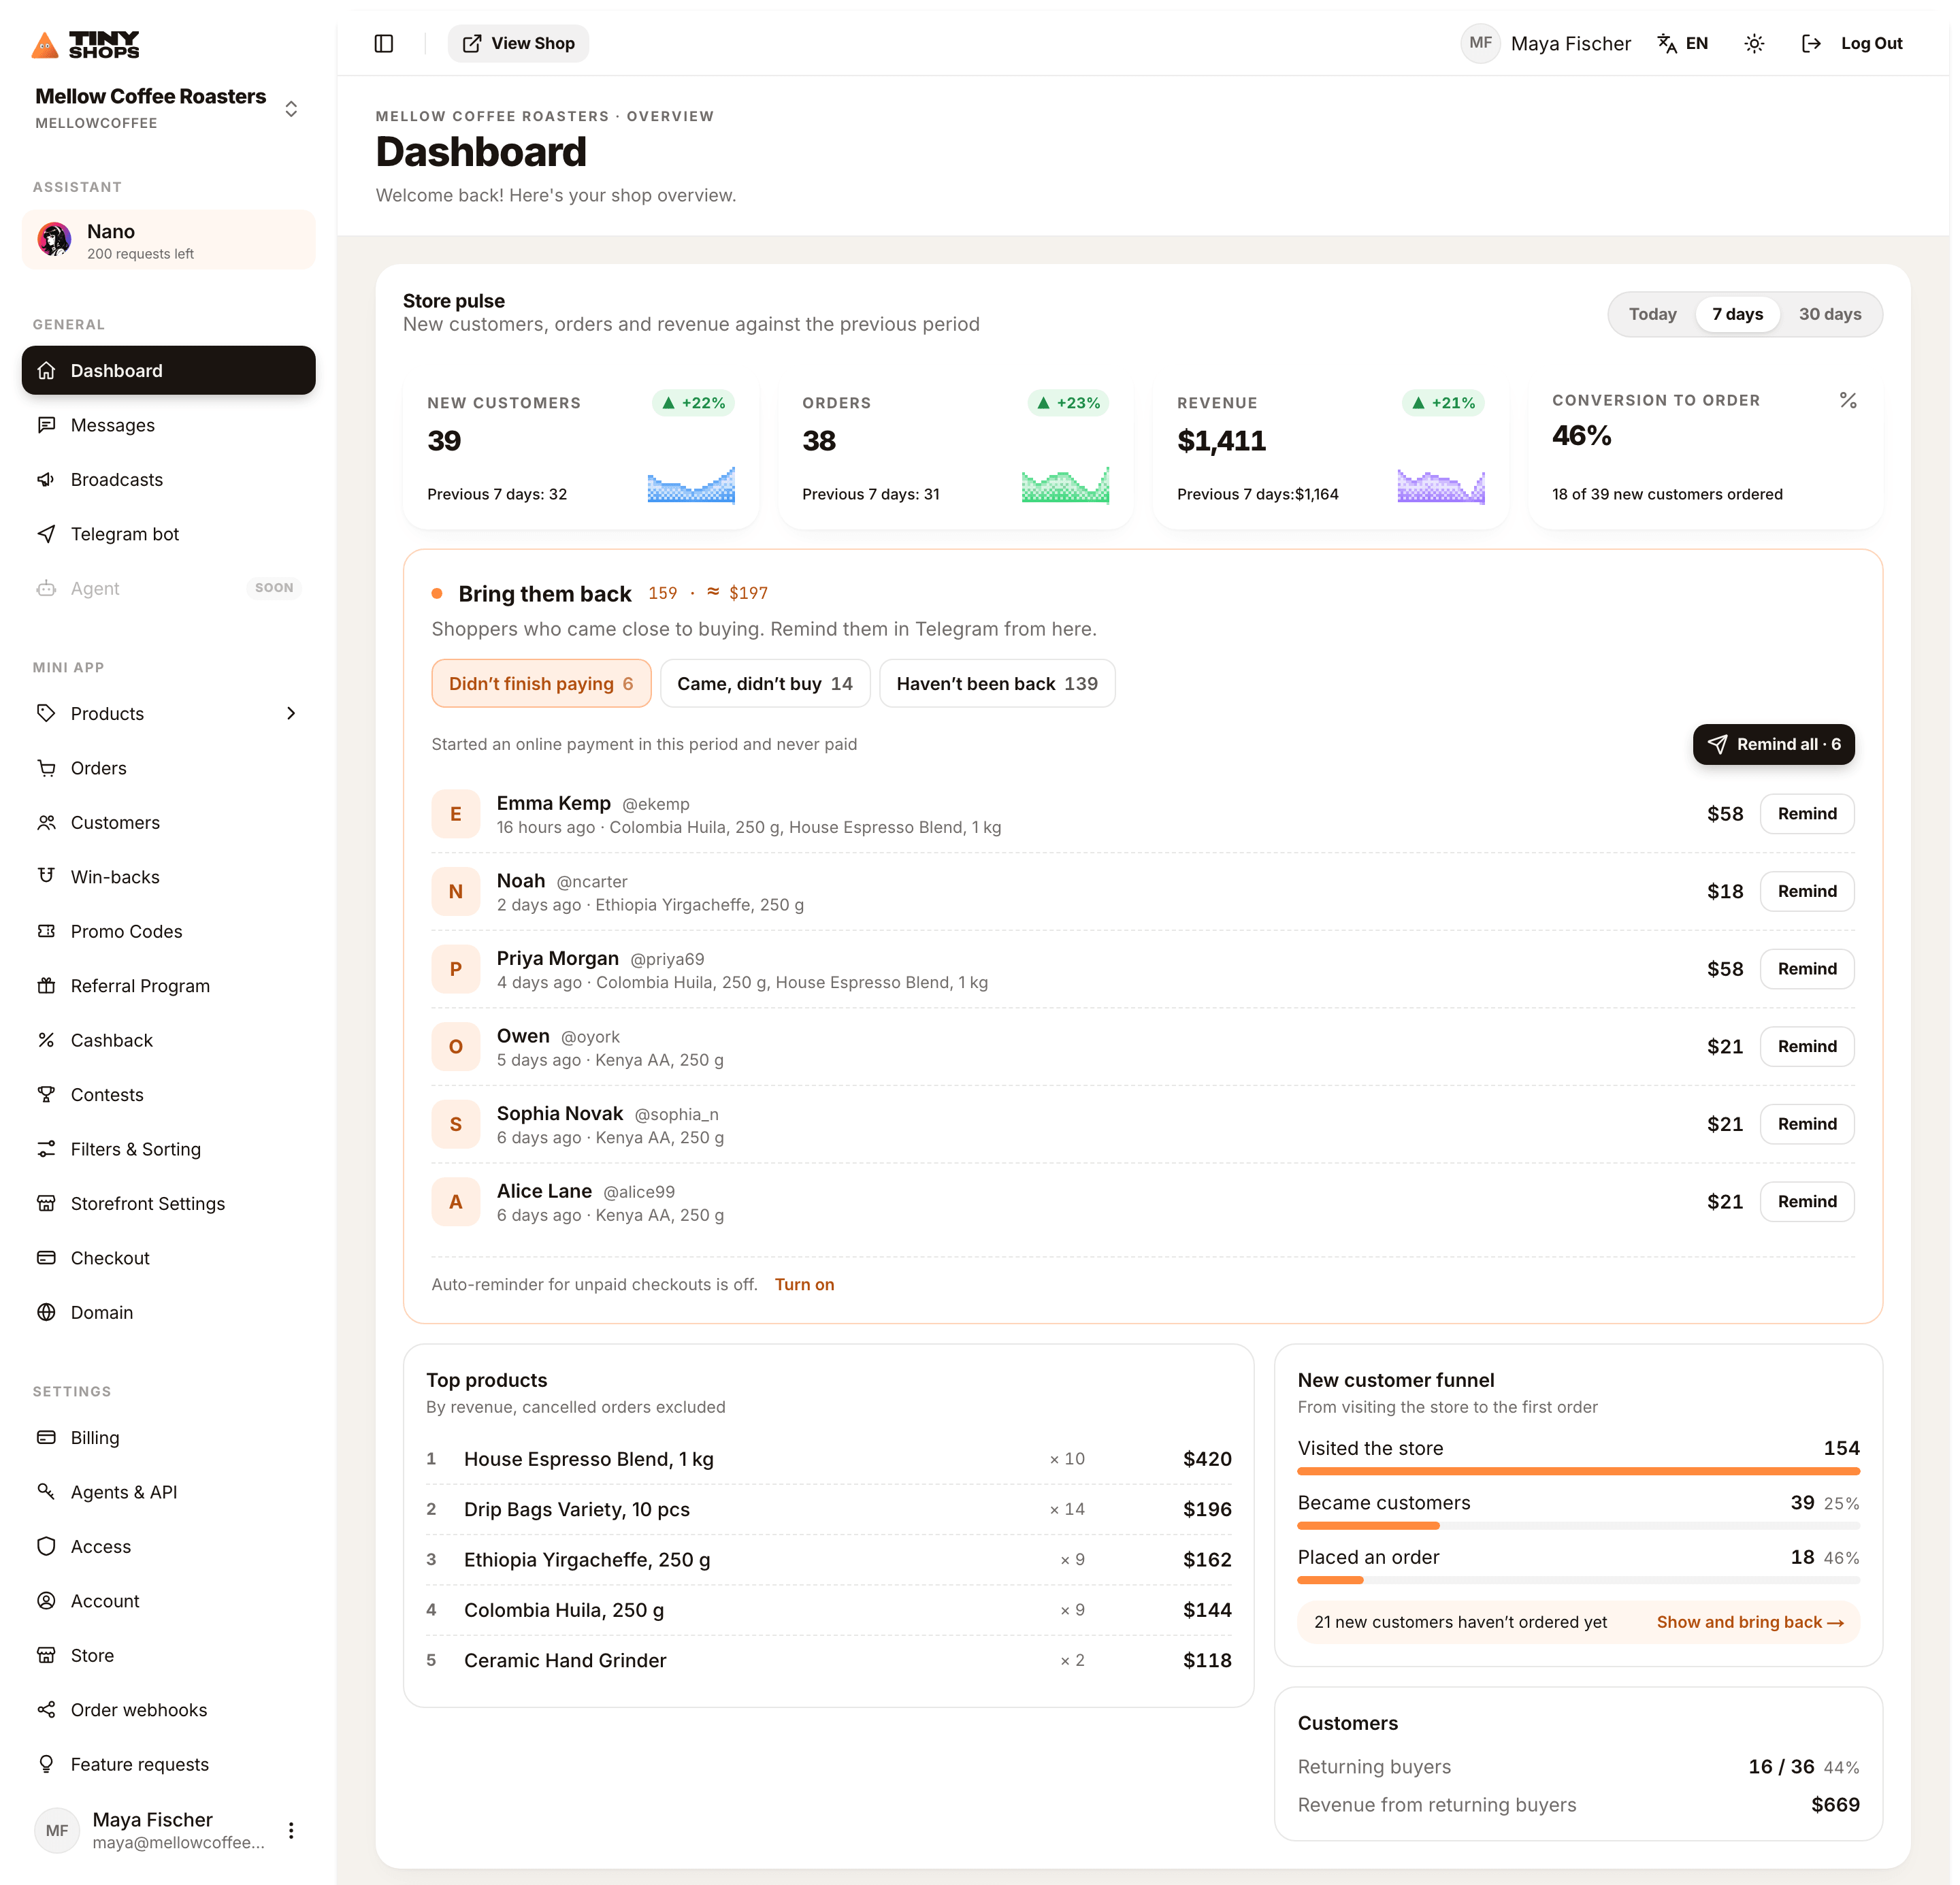
Task: Click the New Customers sparkline chart
Action: click(x=691, y=484)
